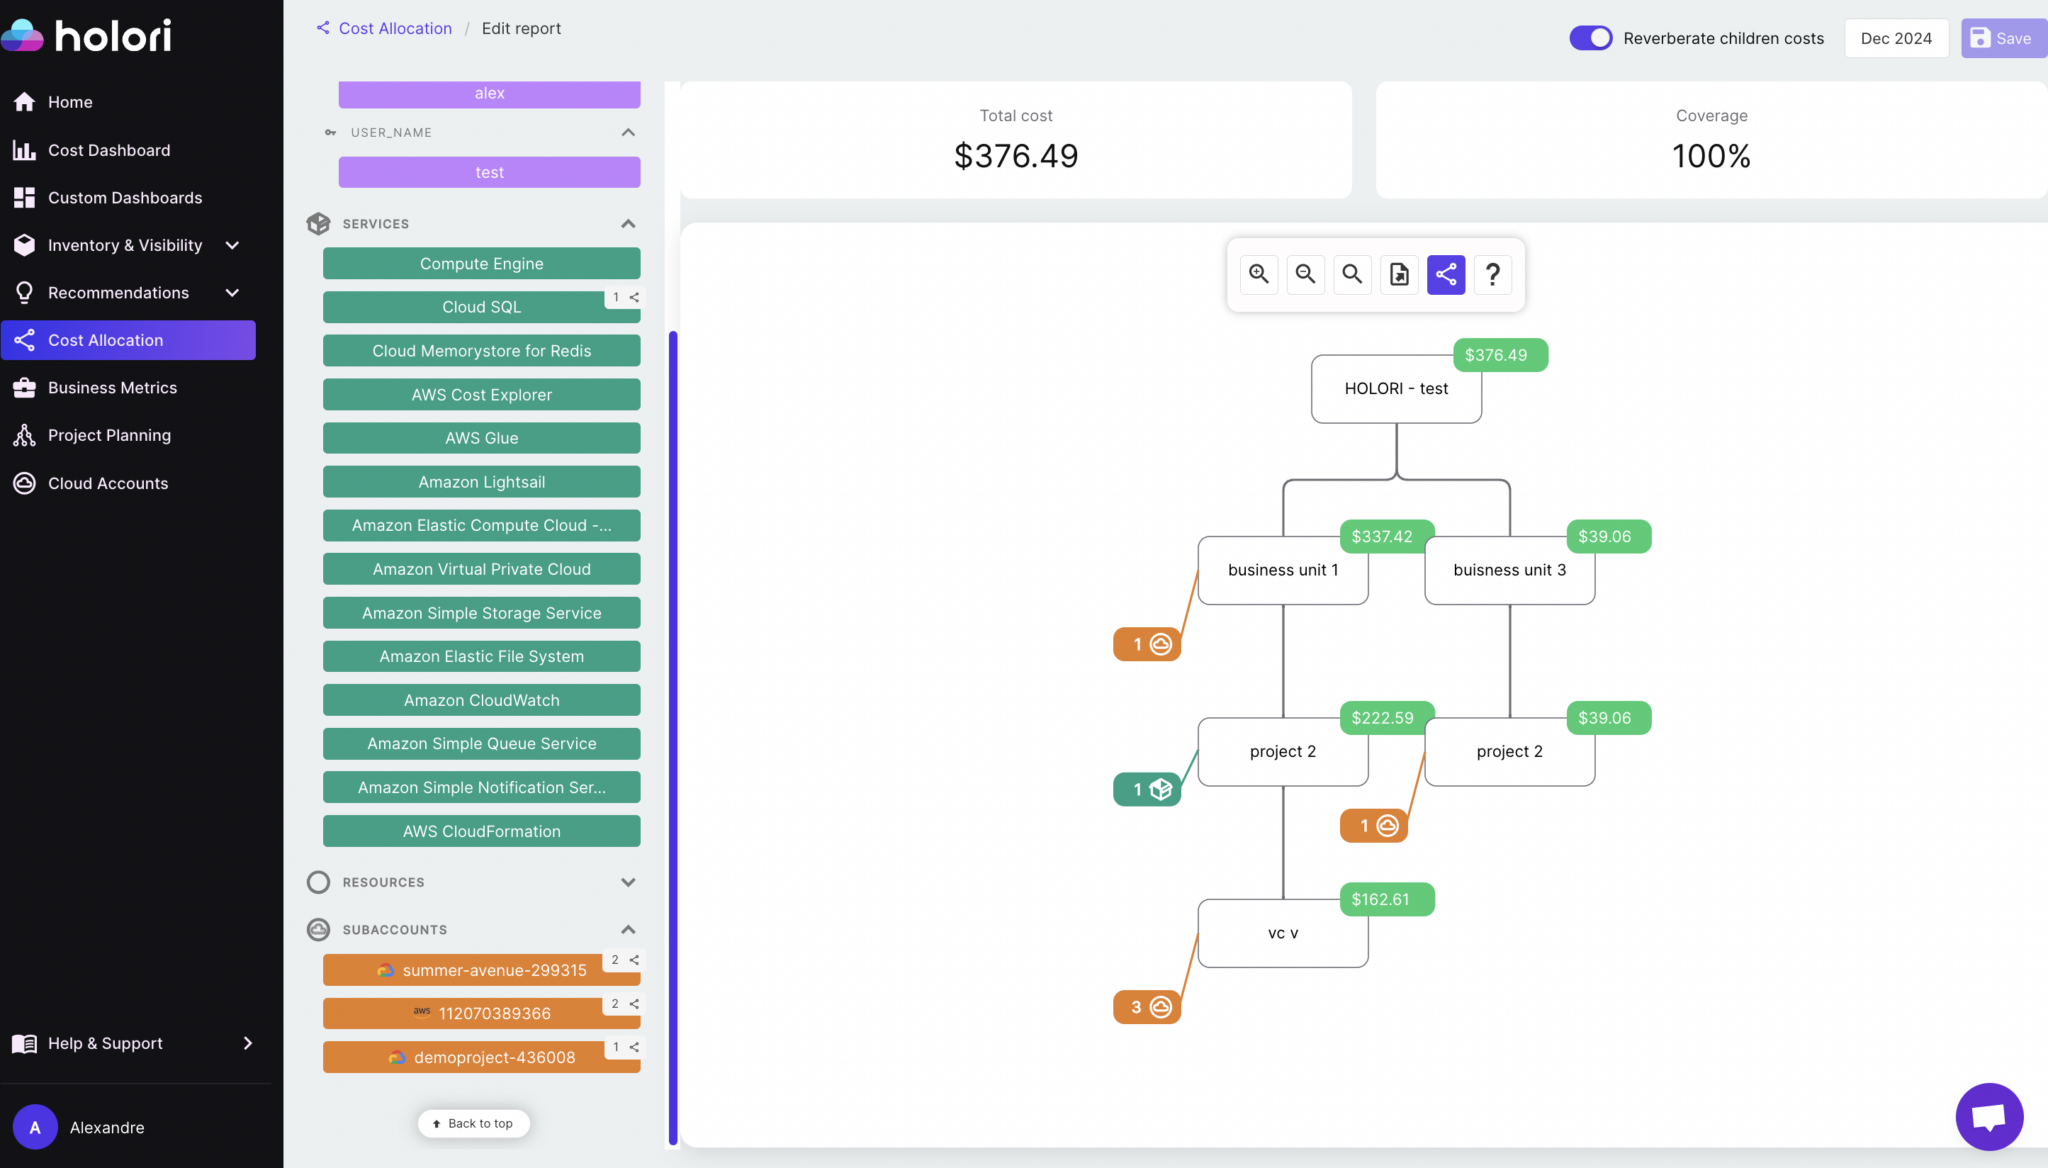Image resolution: width=2048 pixels, height=1168 pixels.
Task: Select the purple share graph view icon
Action: point(1446,274)
